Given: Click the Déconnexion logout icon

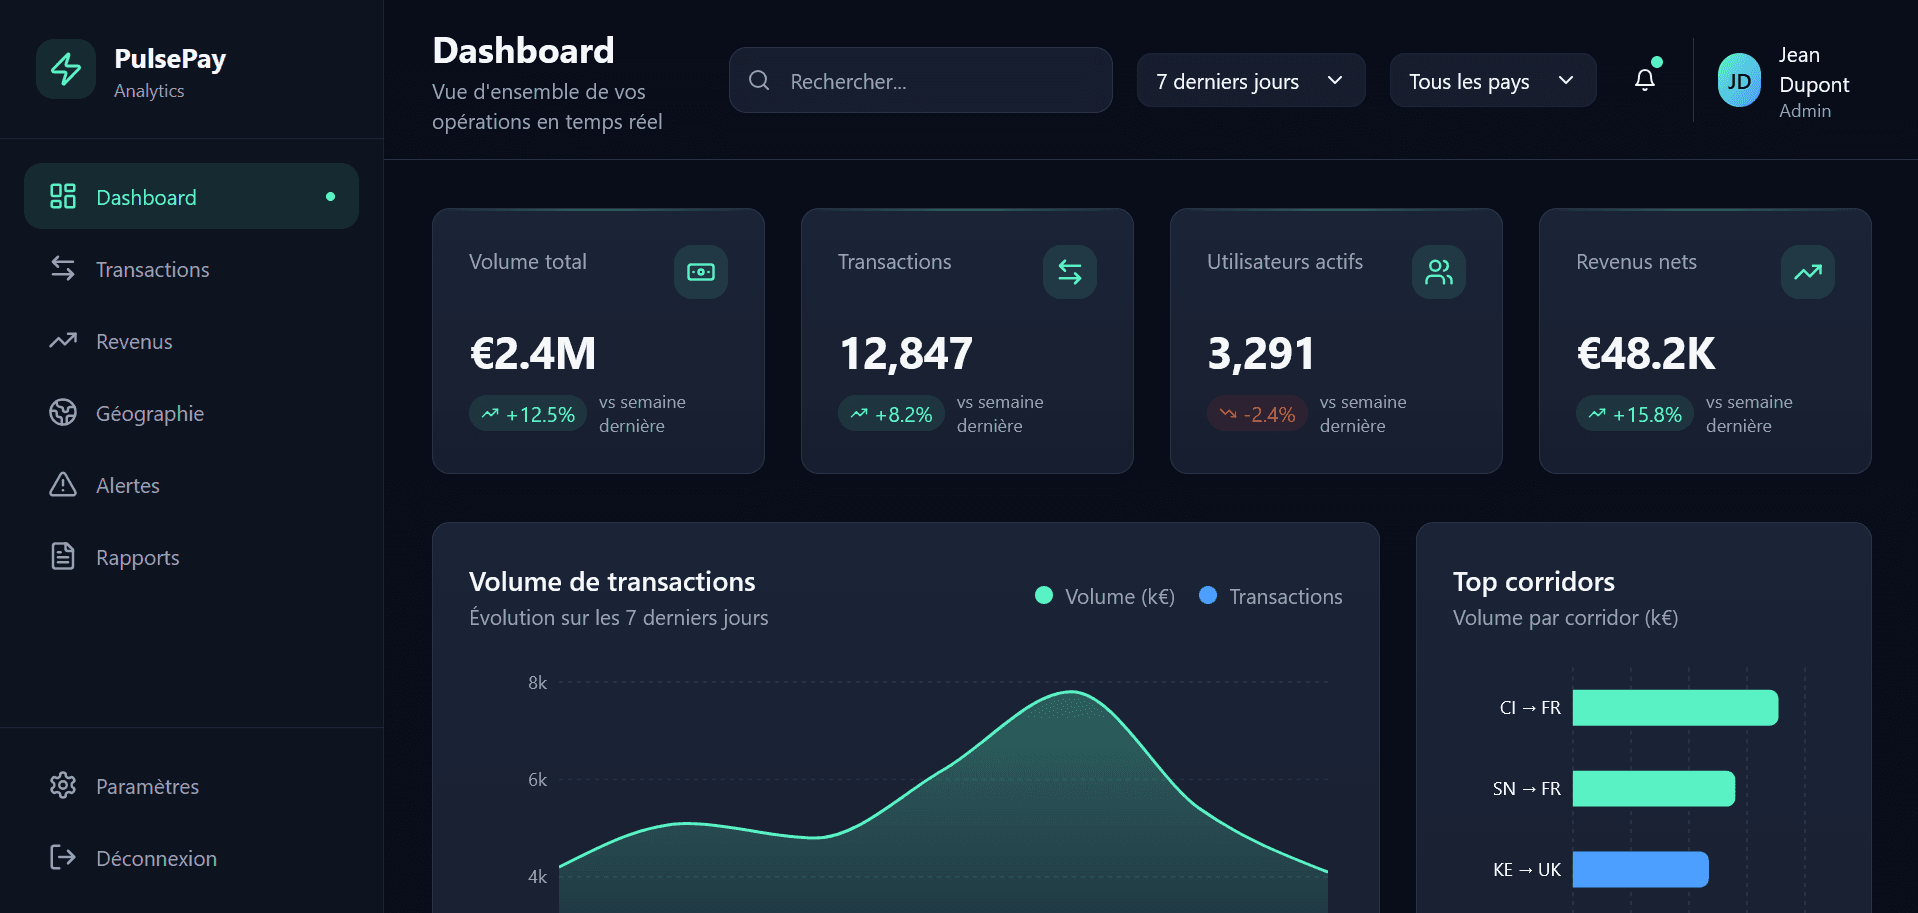Looking at the screenshot, I should click(63, 857).
